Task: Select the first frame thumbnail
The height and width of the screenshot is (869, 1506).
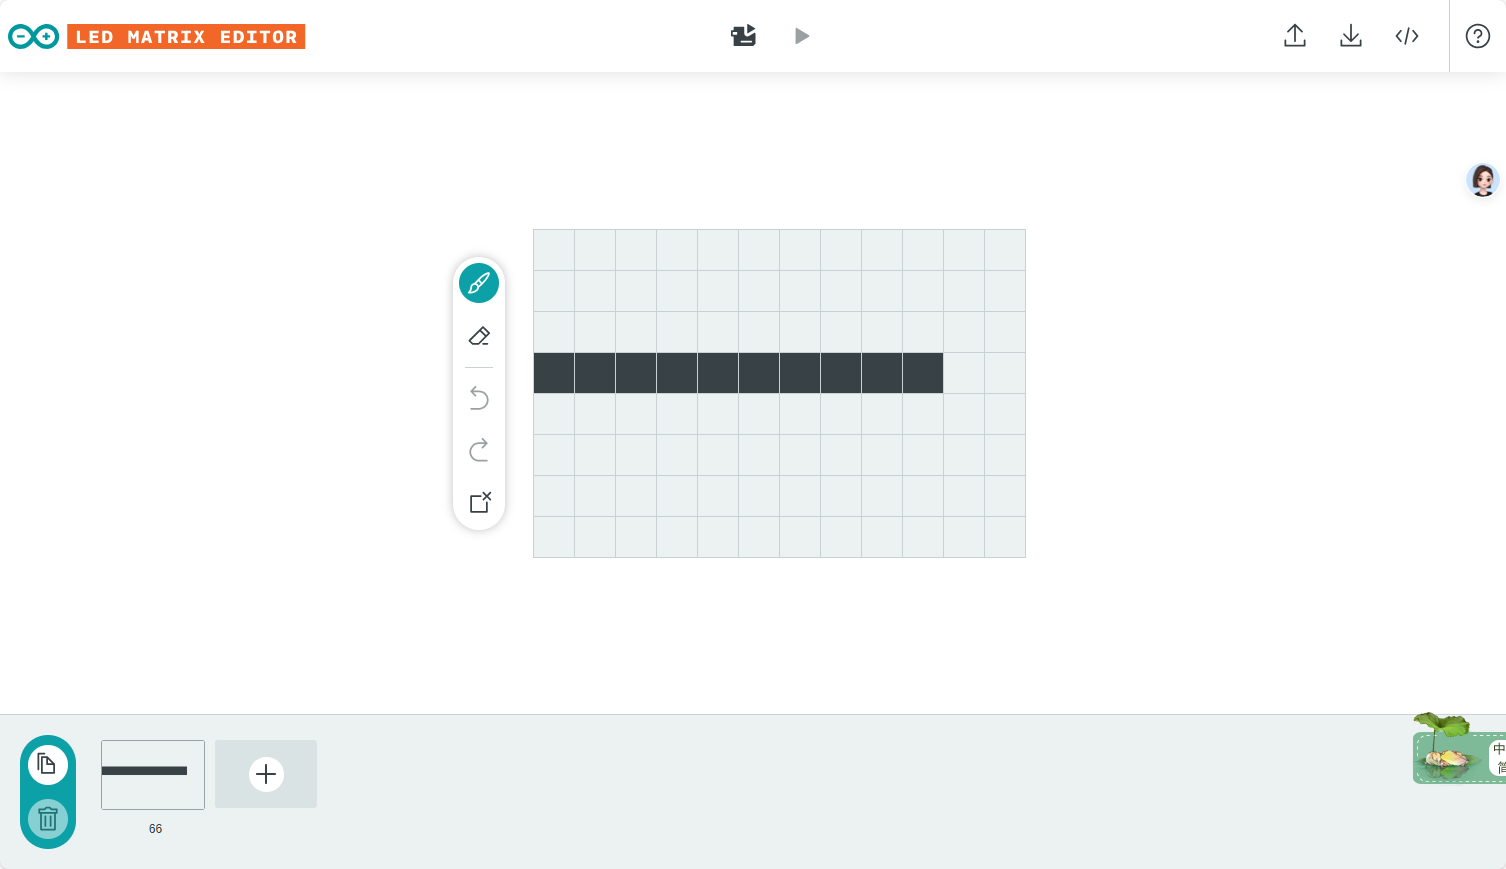Action: [153, 775]
